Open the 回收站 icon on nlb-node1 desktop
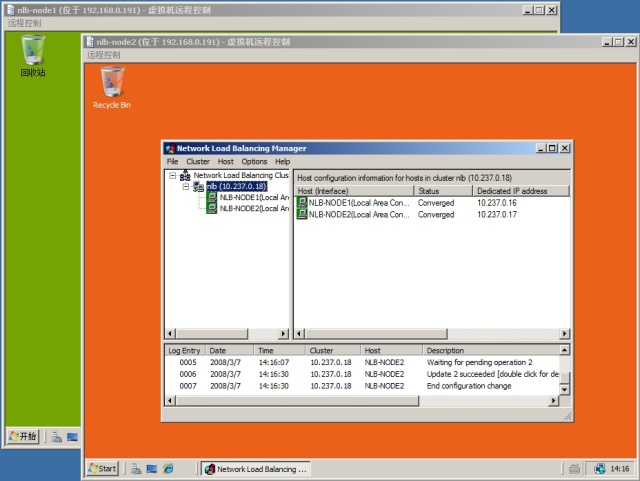 [33, 50]
